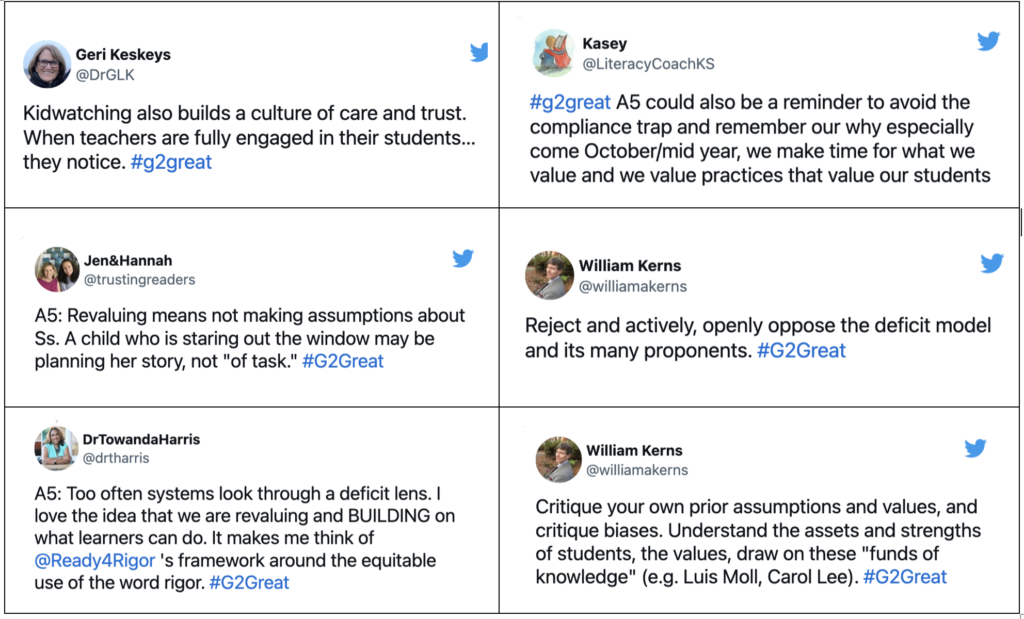Click #G2Great hashtag in Jen&Hannah tweet
This screenshot has height=619, width=1024.
pyautogui.click(x=343, y=361)
